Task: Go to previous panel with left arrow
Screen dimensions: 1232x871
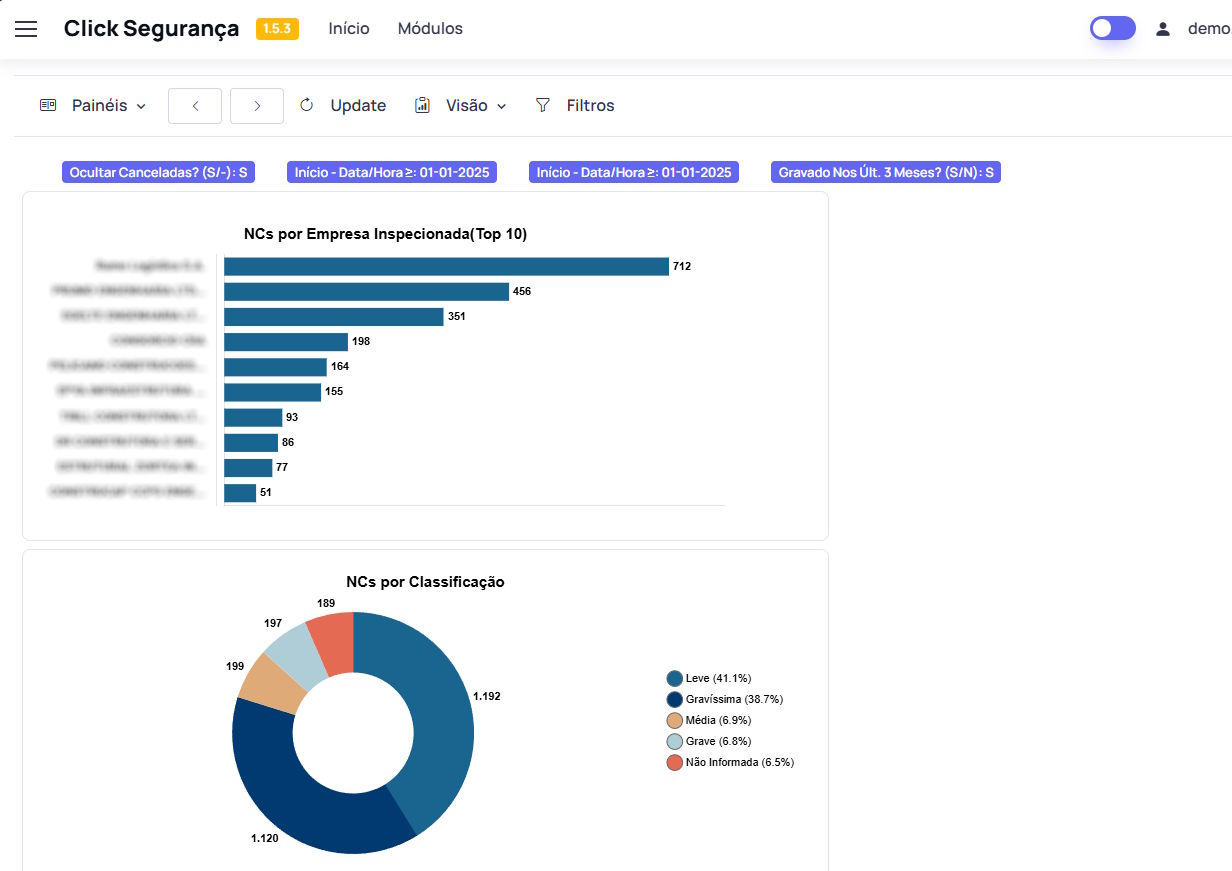Action: (195, 106)
